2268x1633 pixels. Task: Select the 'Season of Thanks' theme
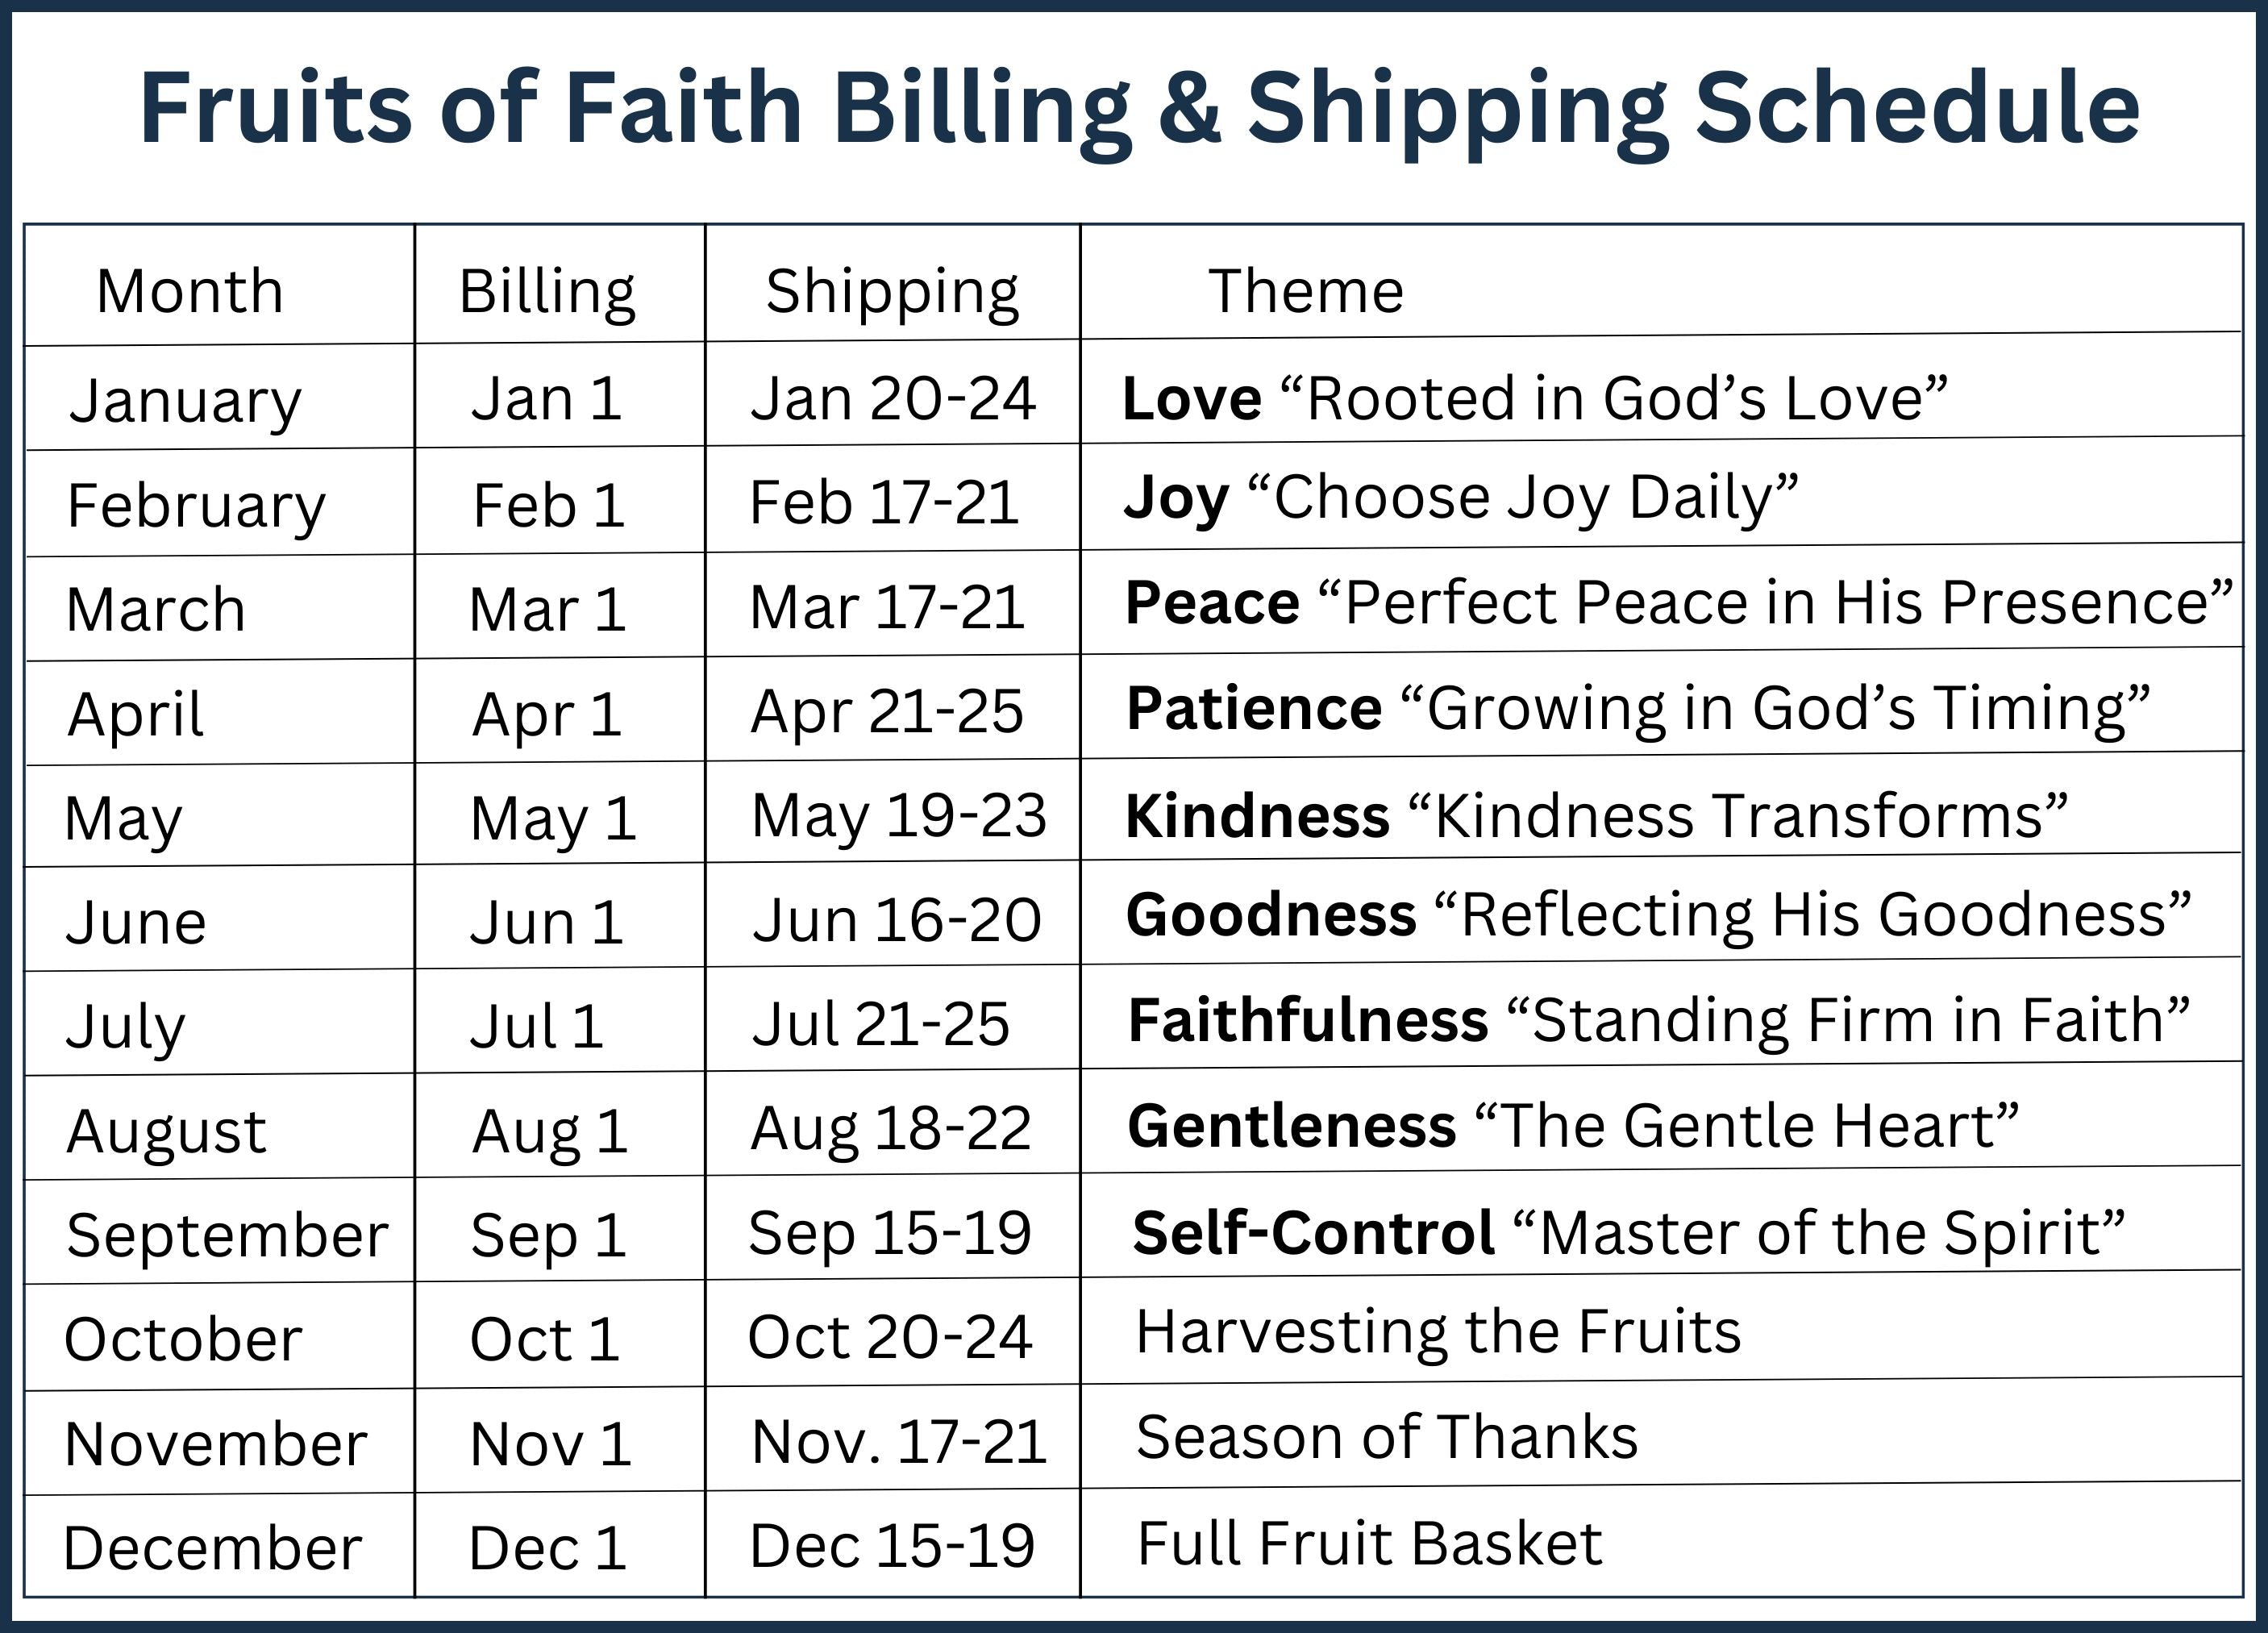click(x=1387, y=1437)
